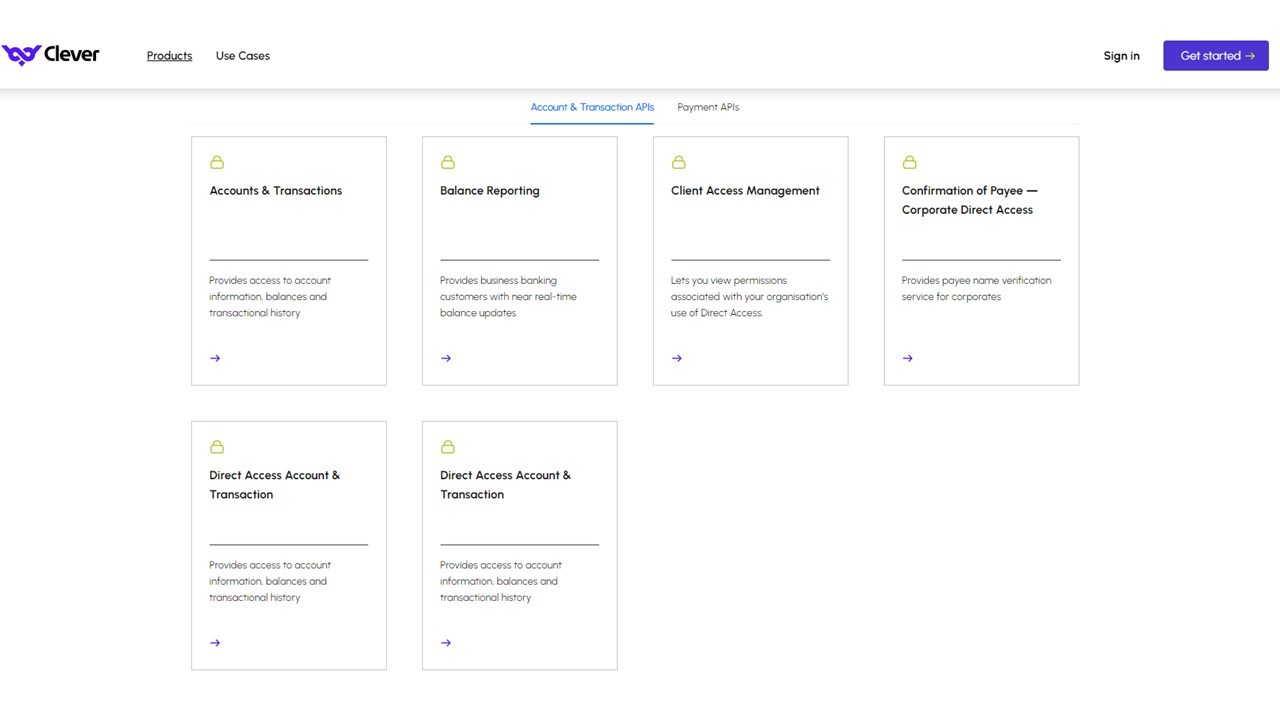Image resolution: width=1280 pixels, height=720 pixels.
Task: Open the Client Access Management title
Action: point(745,191)
